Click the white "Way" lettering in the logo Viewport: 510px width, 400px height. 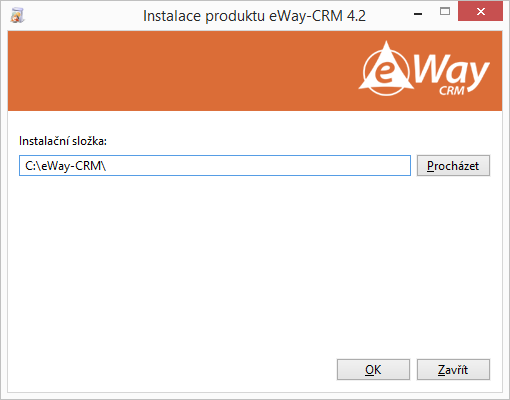(452, 71)
